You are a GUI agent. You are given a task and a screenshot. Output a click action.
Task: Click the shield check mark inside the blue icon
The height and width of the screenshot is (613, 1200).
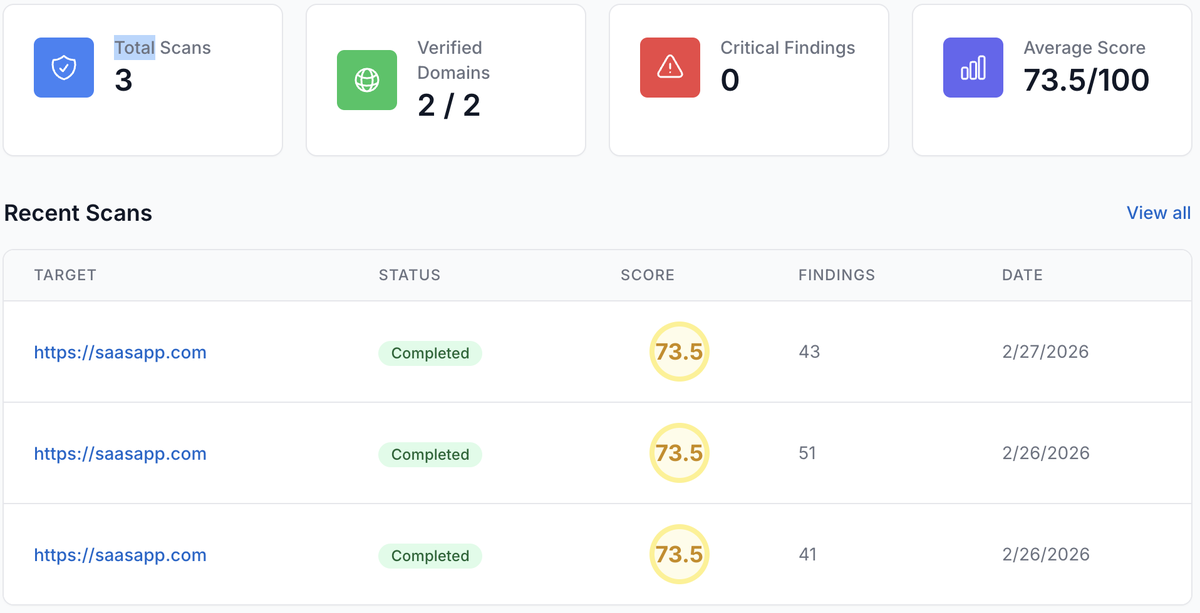point(63,67)
